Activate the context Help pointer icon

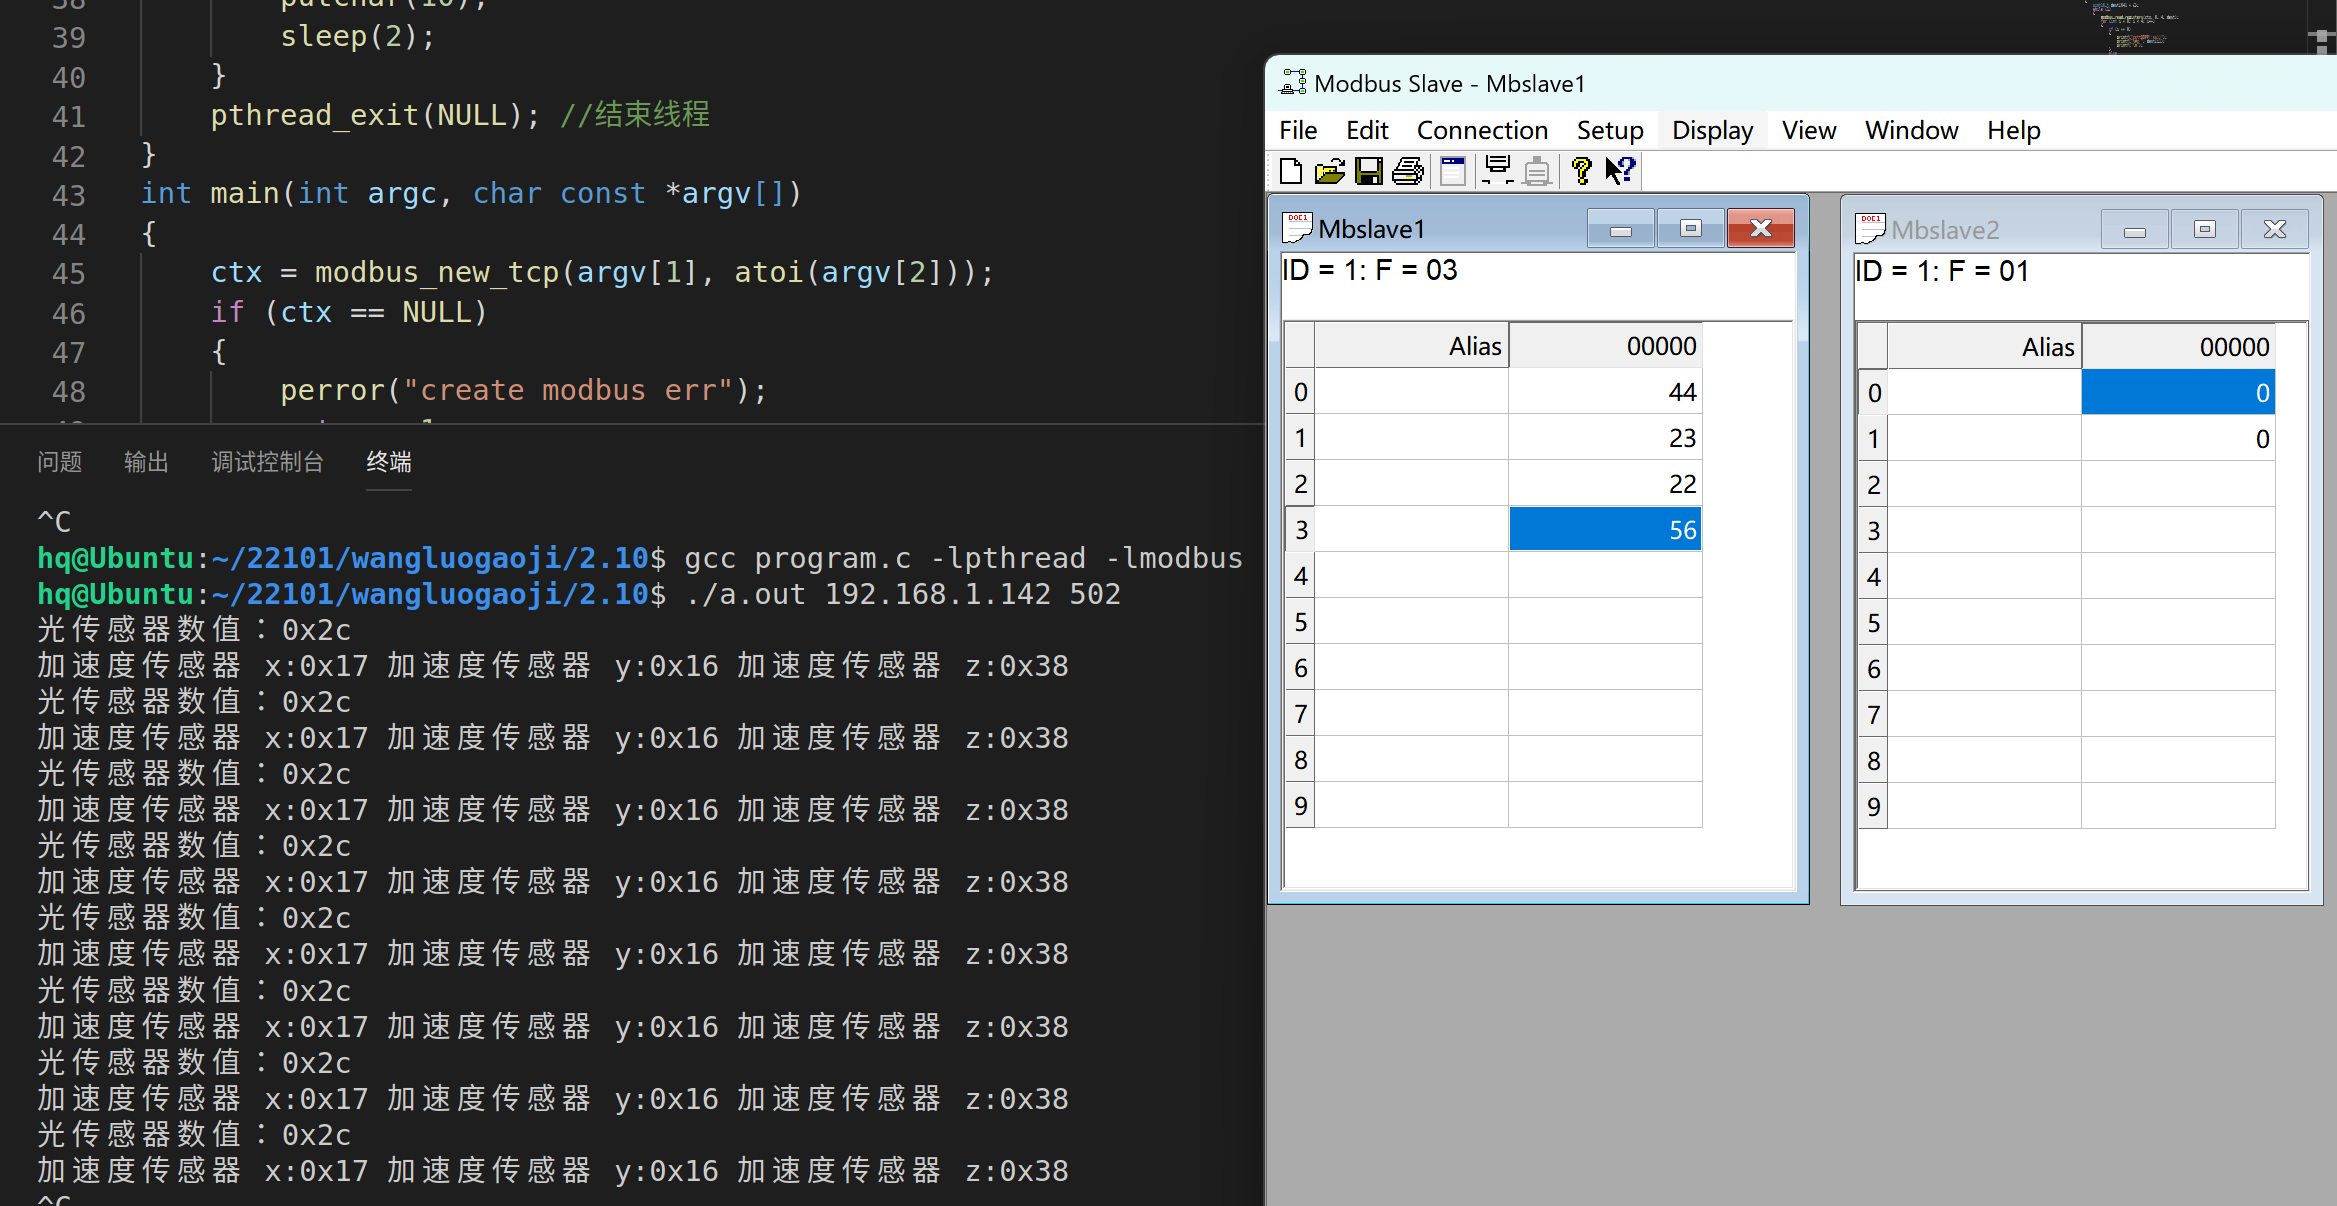click(1620, 172)
